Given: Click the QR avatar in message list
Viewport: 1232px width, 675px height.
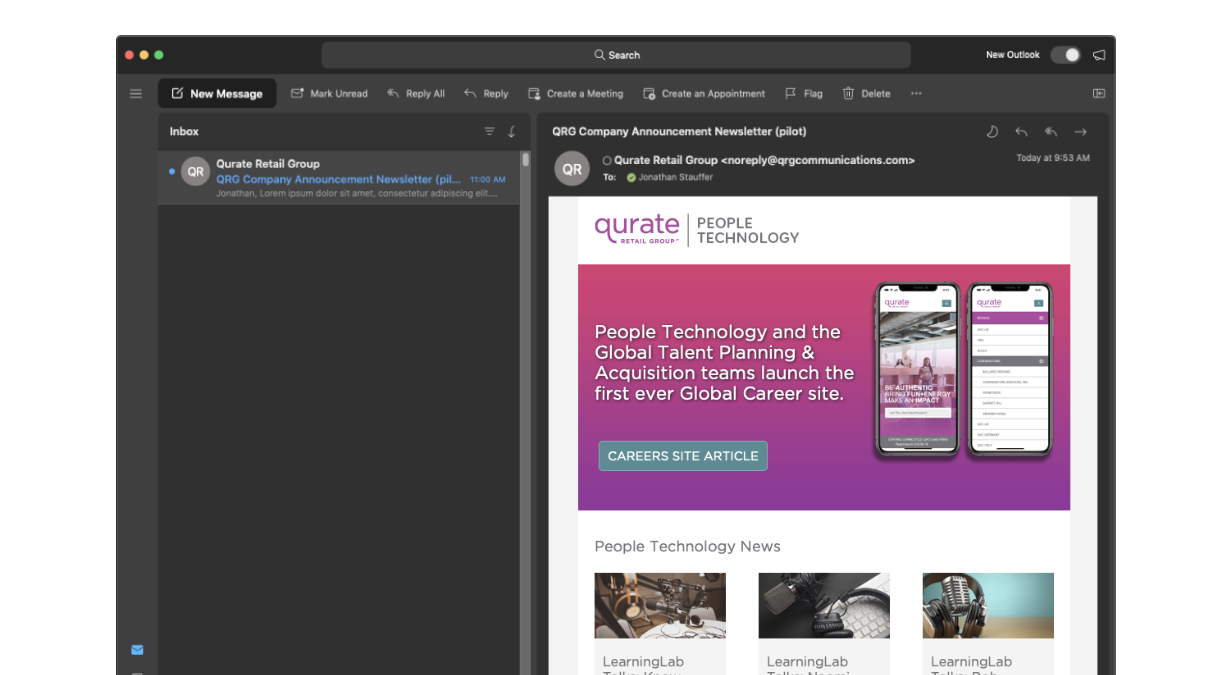Looking at the screenshot, I should coord(196,171).
